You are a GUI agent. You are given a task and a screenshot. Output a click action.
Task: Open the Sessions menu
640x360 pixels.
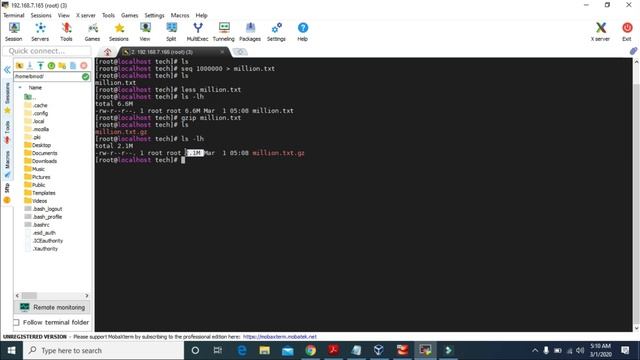coord(41,15)
